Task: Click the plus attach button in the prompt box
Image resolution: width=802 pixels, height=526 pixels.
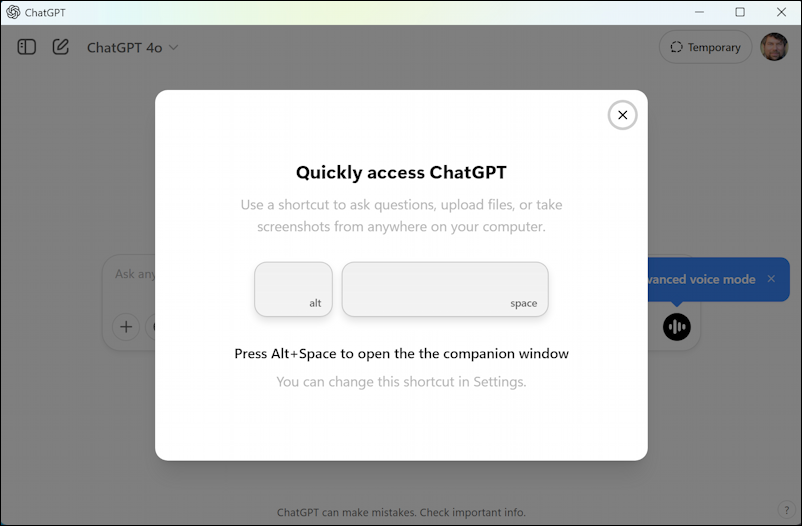Action: click(x=126, y=326)
